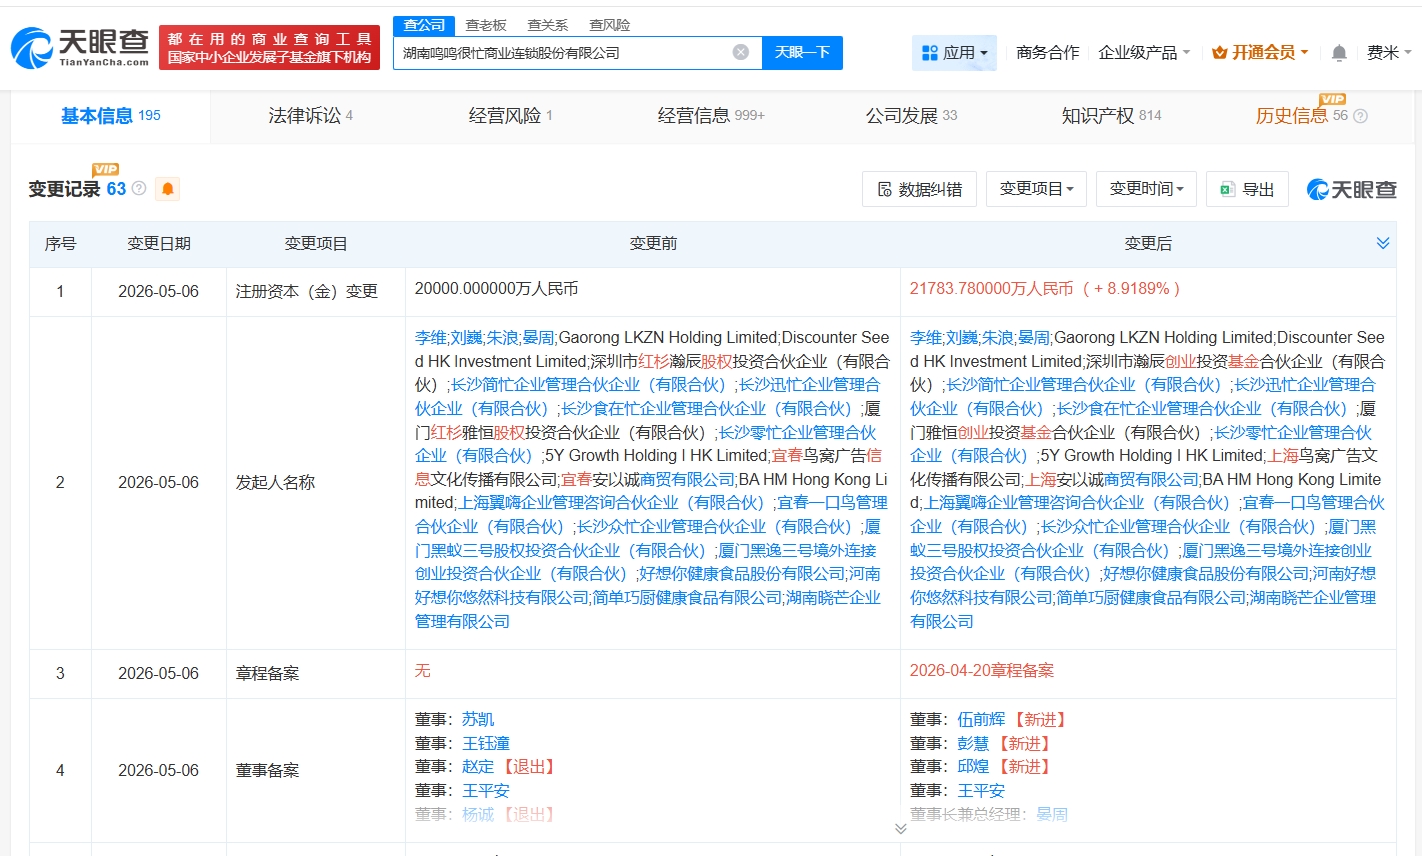Image resolution: width=1422 pixels, height=856 pixels.
Task: Click the 变更日期 column header
Action: [159, 244]
